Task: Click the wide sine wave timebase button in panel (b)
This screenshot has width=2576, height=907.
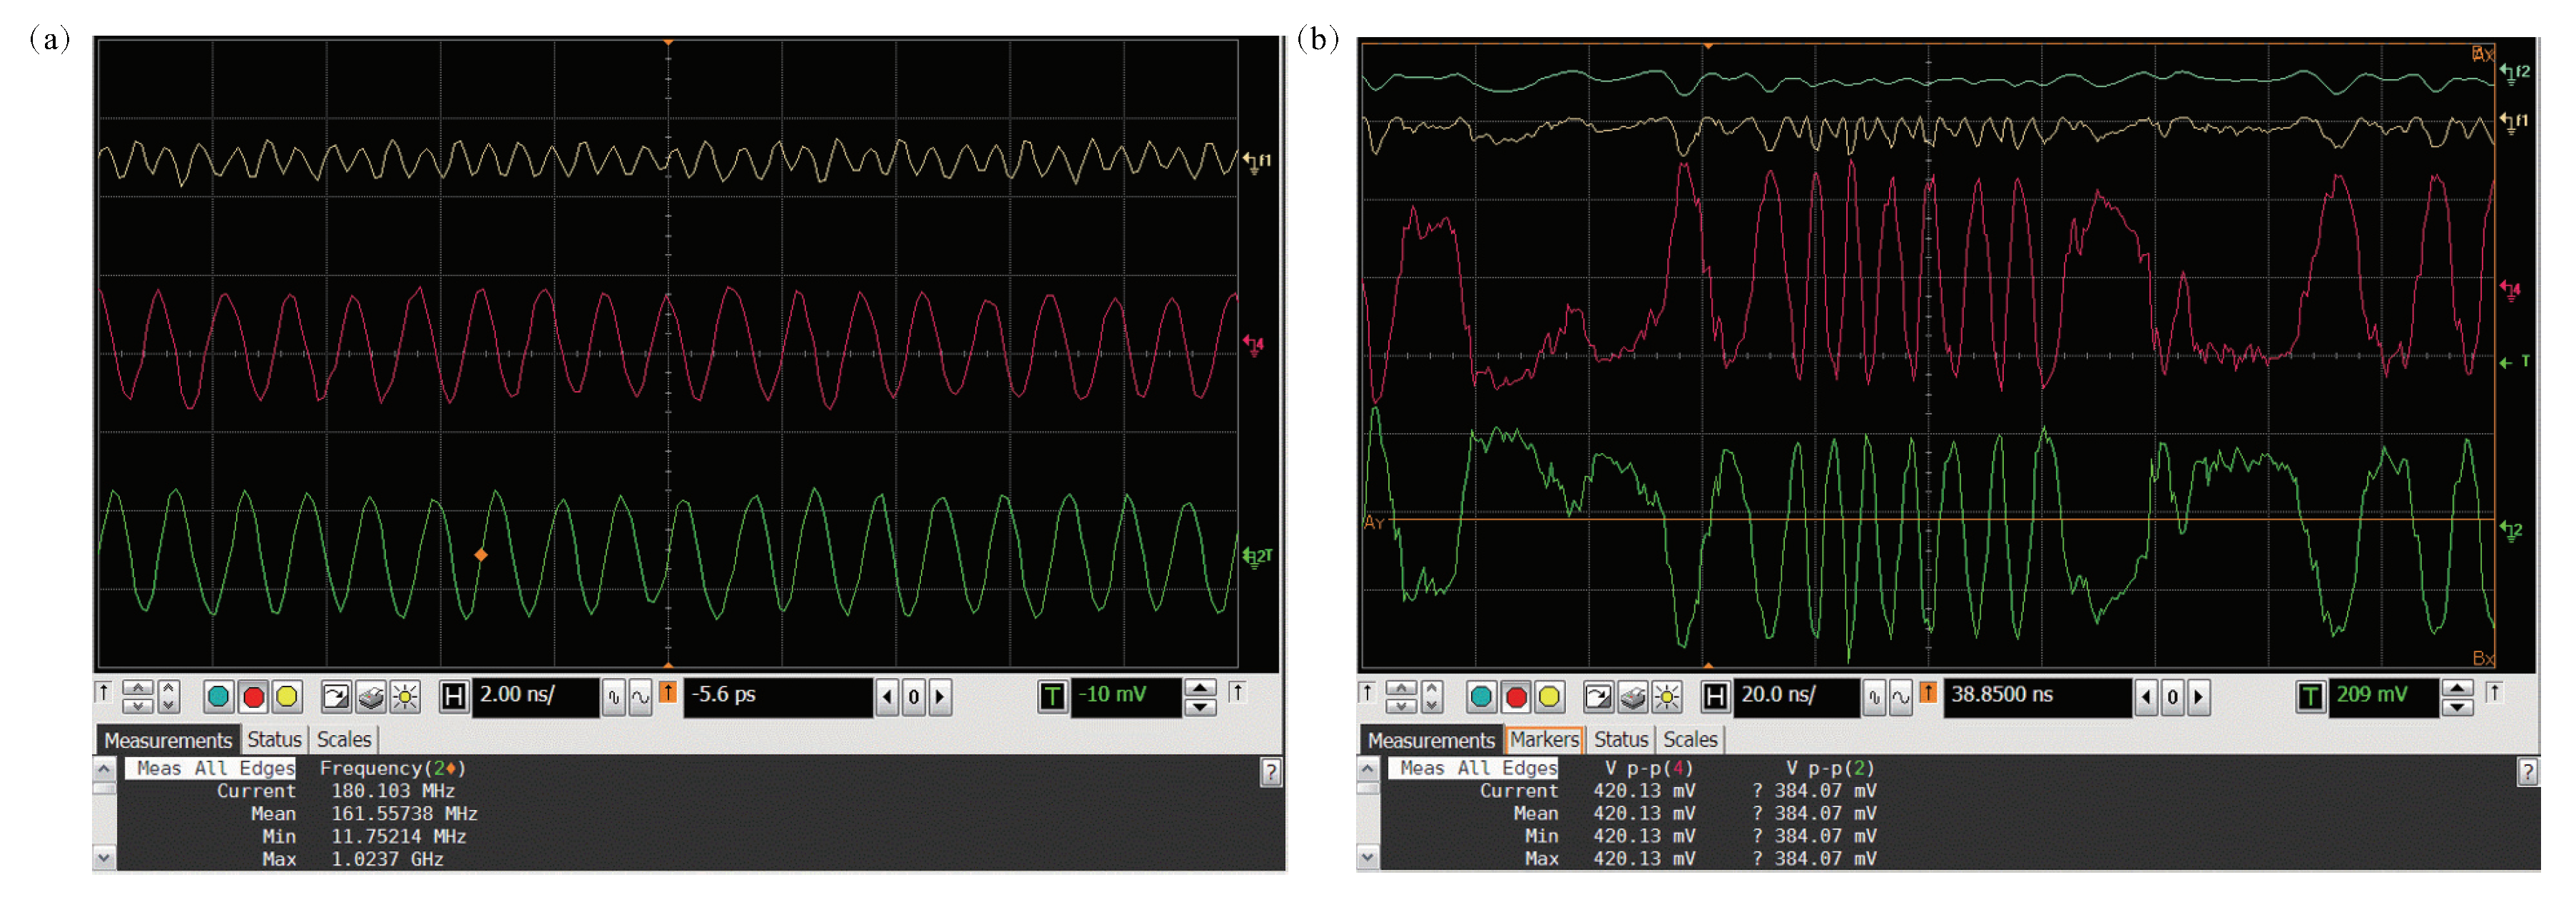Action: [x=1901, y=697]
